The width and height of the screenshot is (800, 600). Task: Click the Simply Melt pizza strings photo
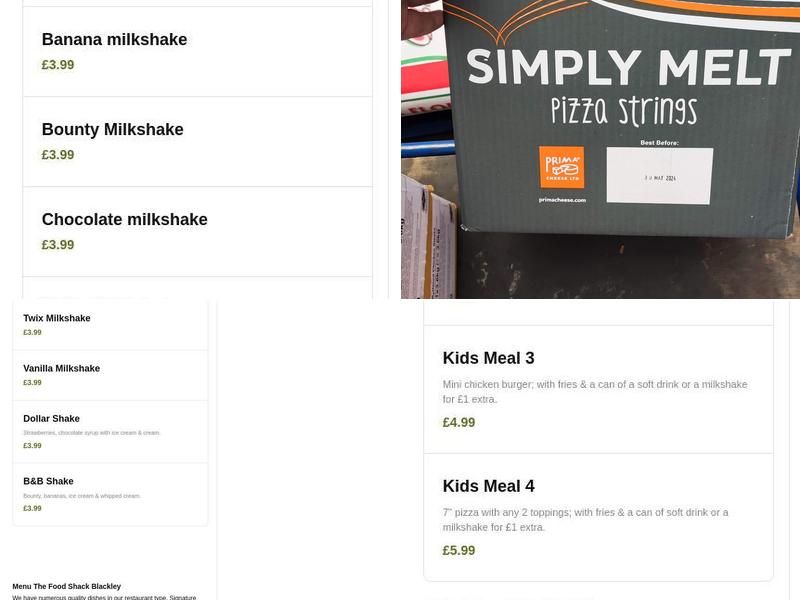[x=600, y=150]
